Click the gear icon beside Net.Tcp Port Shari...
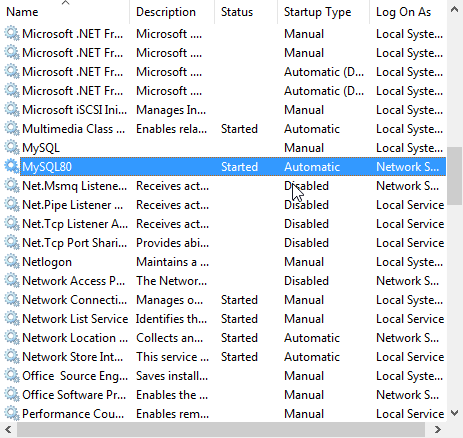The height and width of the screenshot is (438, 463). click(12, 243)
